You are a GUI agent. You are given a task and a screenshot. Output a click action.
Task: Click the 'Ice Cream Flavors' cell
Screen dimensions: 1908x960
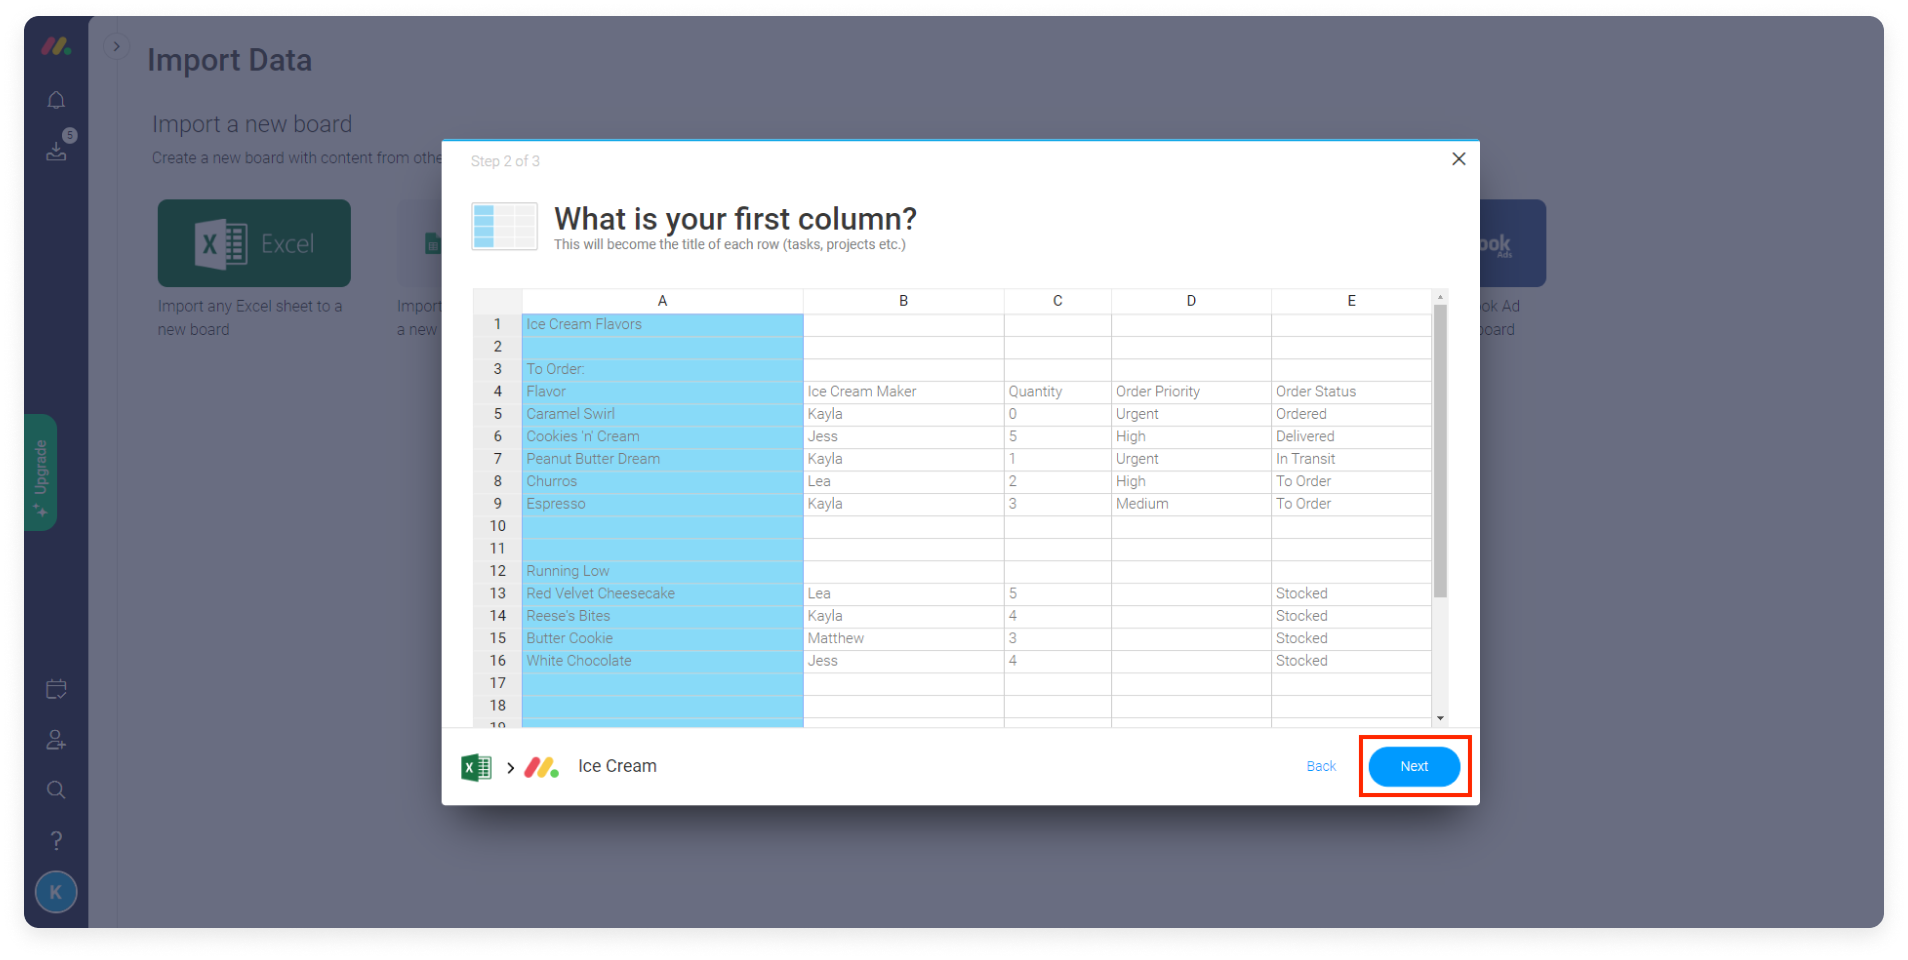click(x=662, y=324)
